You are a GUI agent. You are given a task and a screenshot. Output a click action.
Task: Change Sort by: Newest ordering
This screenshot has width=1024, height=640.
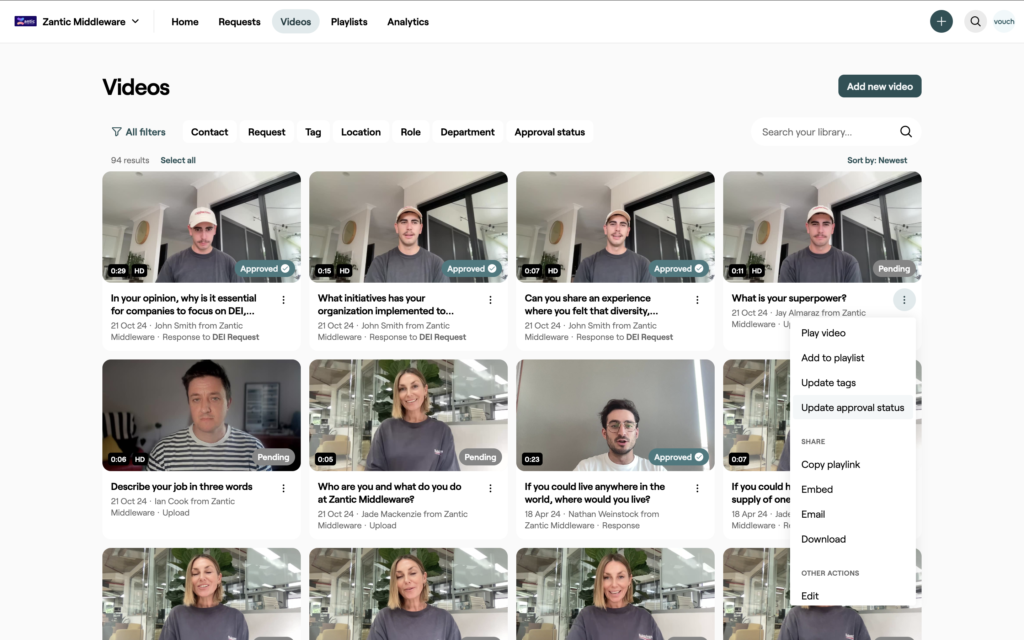click(877, 160)
